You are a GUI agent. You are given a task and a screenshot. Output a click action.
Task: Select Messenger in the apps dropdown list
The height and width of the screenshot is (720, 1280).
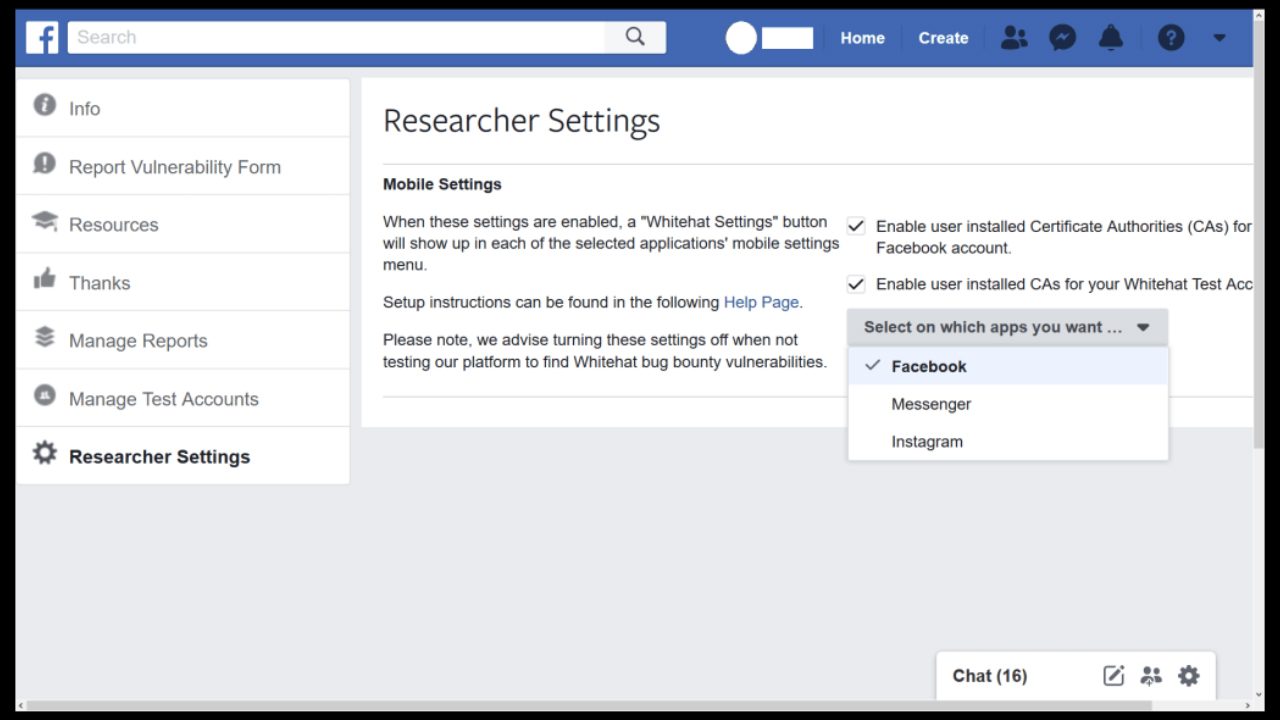pyautogui.click(x=1008, y=404)
